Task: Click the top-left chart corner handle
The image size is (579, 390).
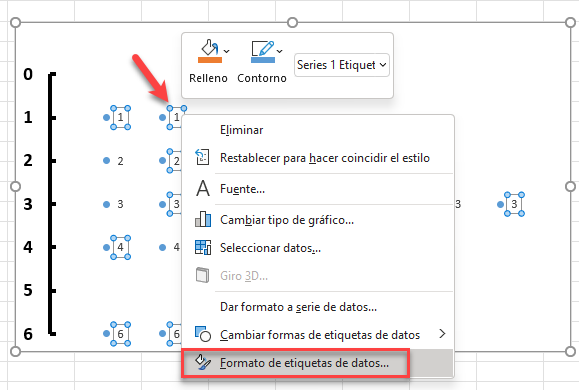Action: tap(16, 23)
